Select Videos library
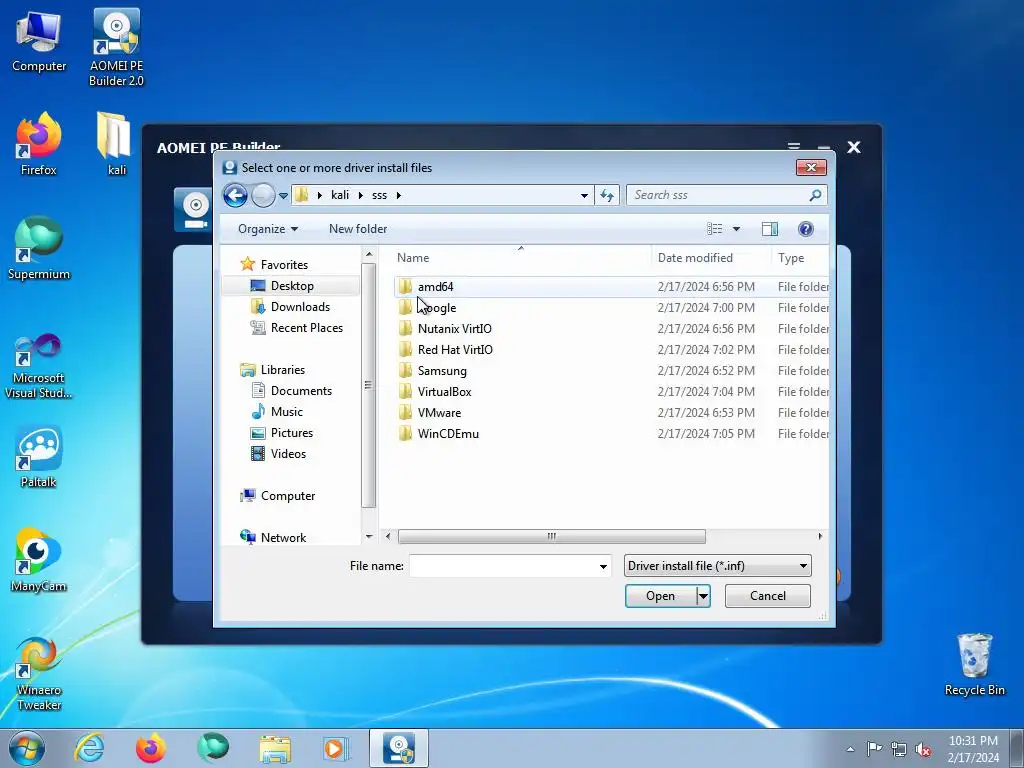This screenshot has height=768, width=1024. coord(288,453)
